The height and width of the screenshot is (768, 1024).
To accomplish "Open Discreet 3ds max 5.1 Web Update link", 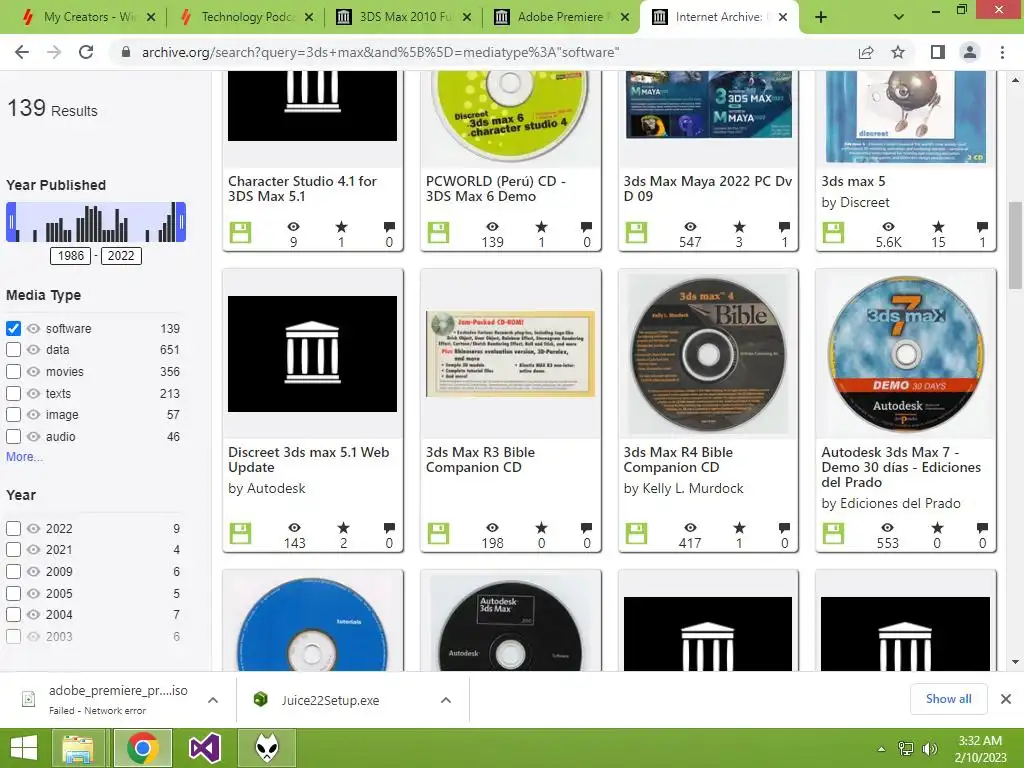I will pyautogui.click(x=308, y=460).
